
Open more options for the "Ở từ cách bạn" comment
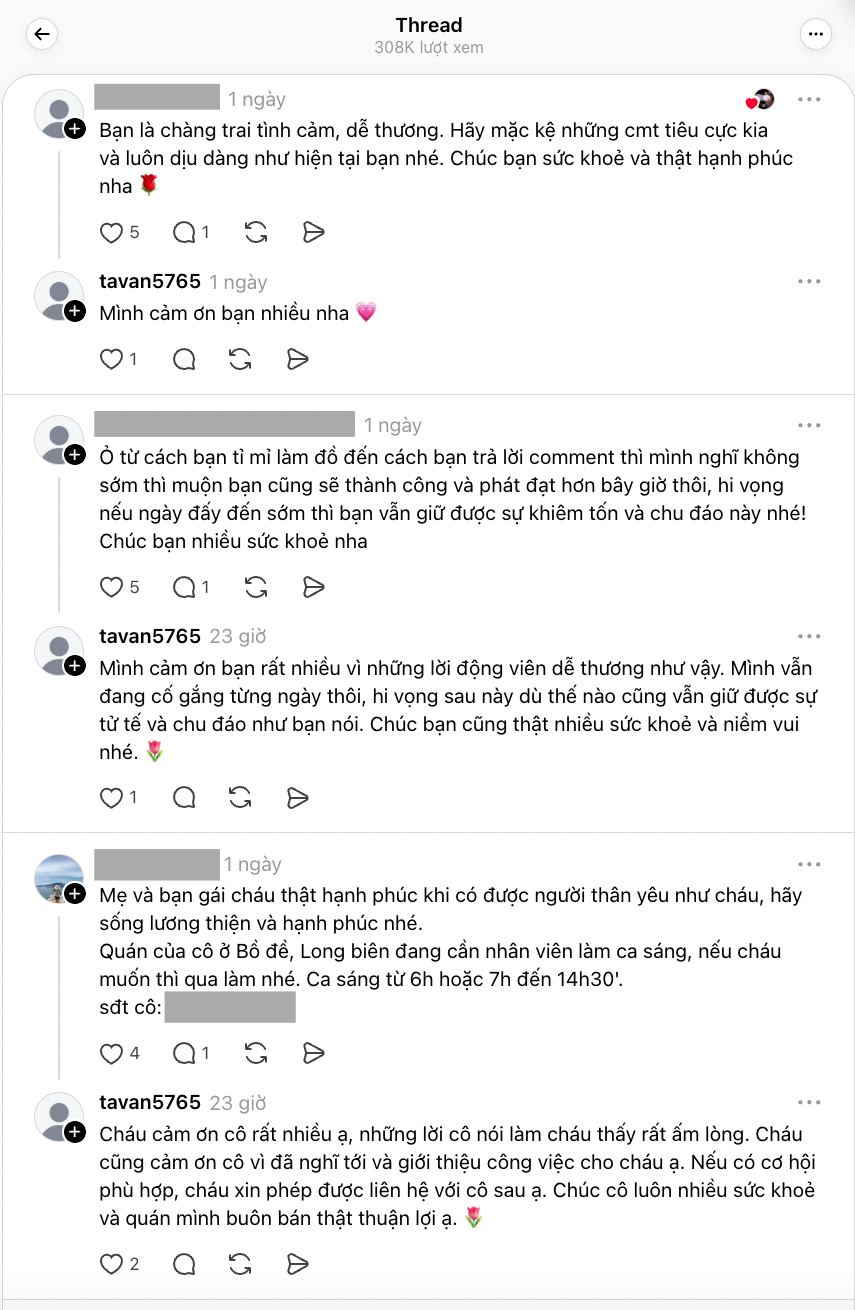click(809, 426)
